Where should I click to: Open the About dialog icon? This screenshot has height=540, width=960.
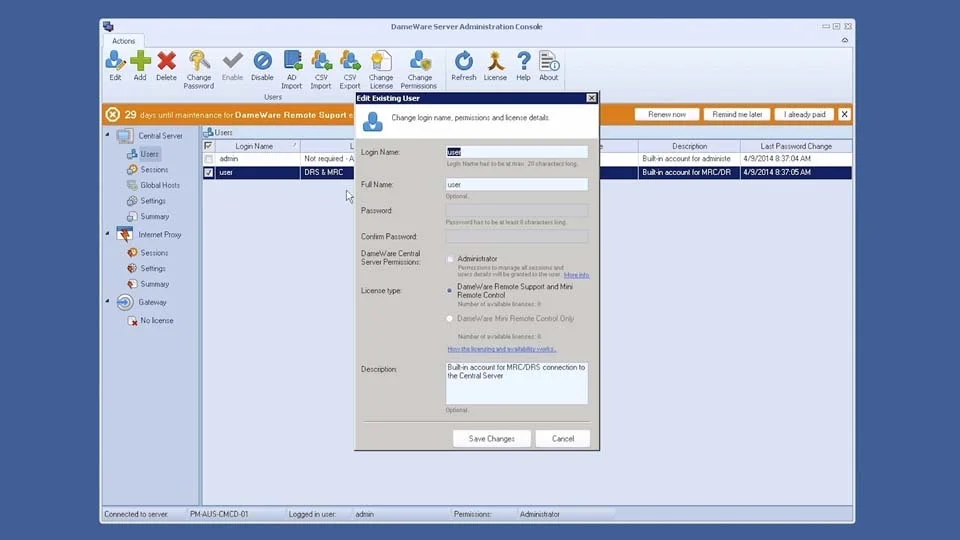(549, 62)
